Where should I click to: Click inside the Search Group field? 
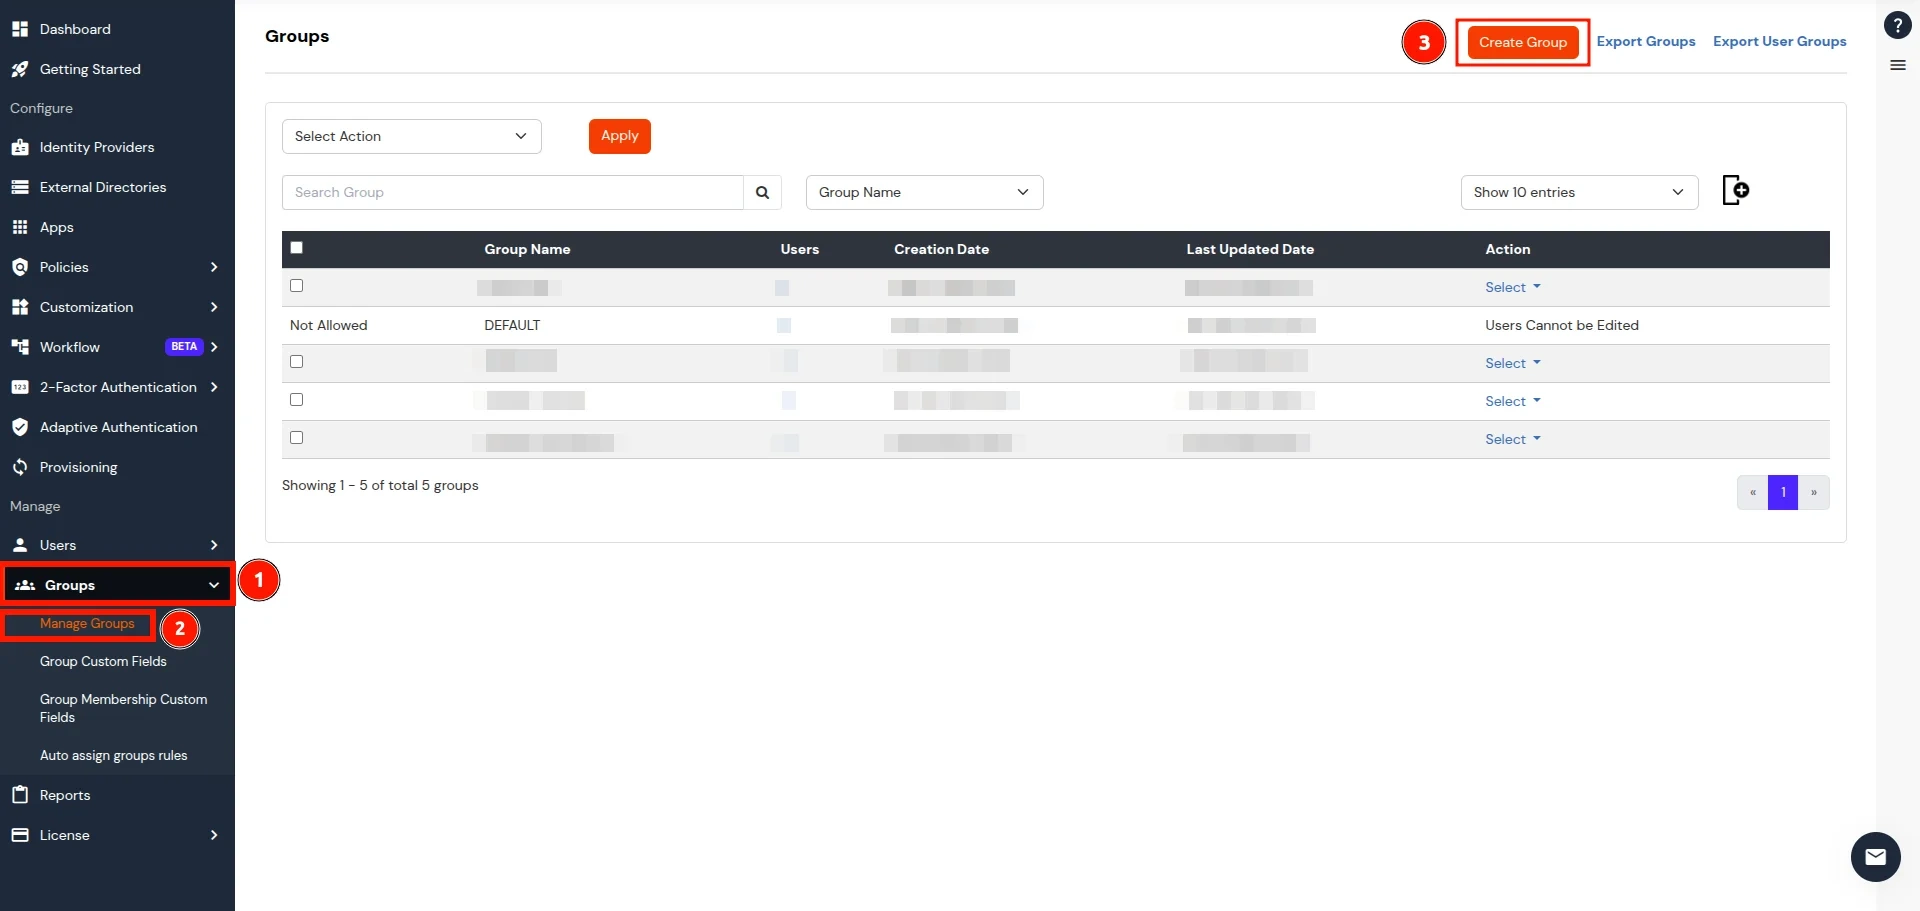[x=513, y=192]
